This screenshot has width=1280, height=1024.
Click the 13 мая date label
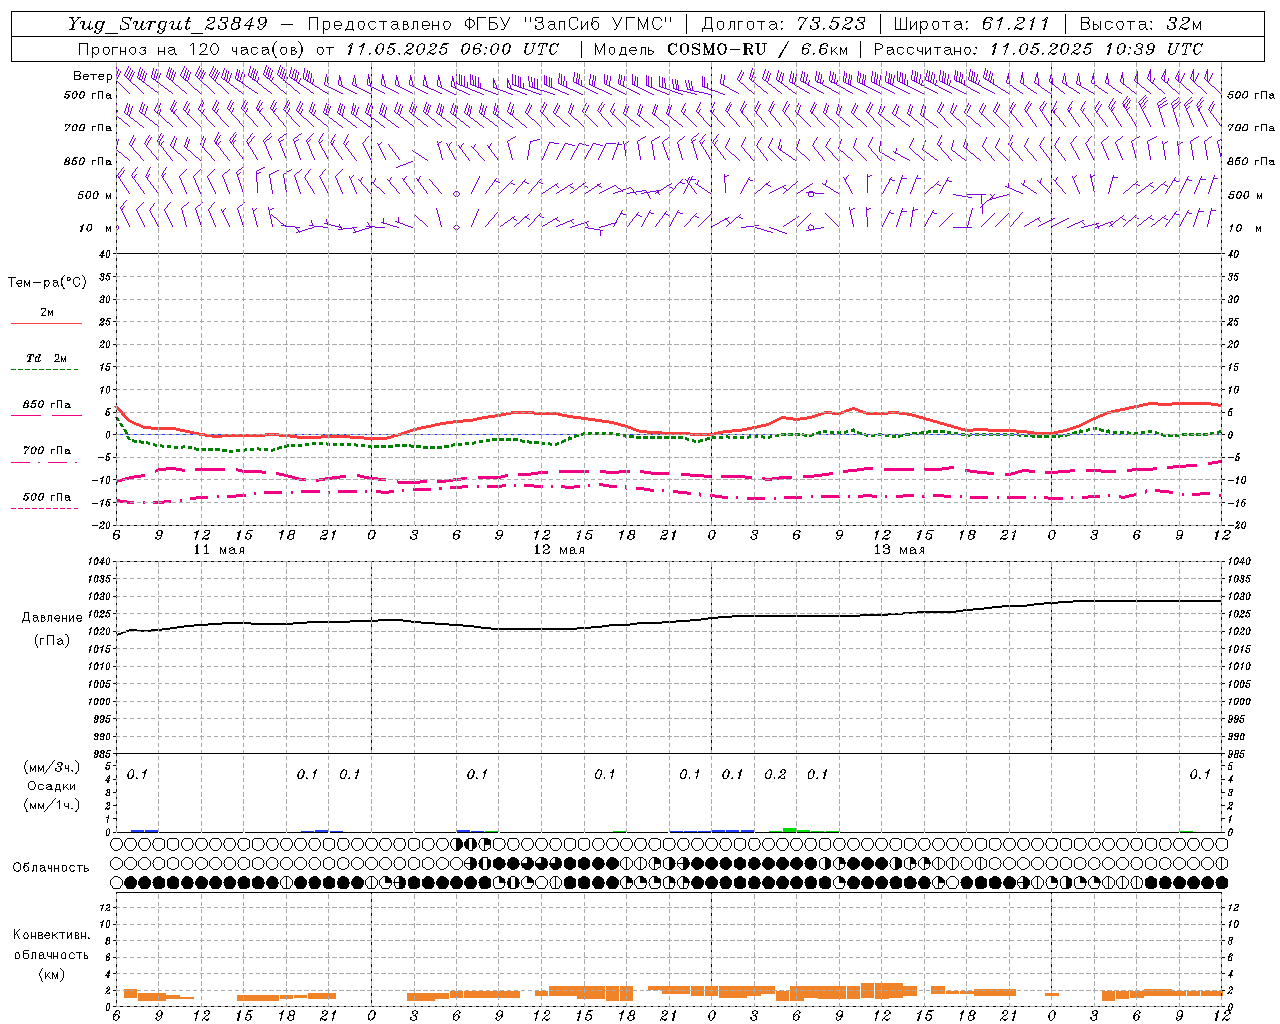point(899,550)
